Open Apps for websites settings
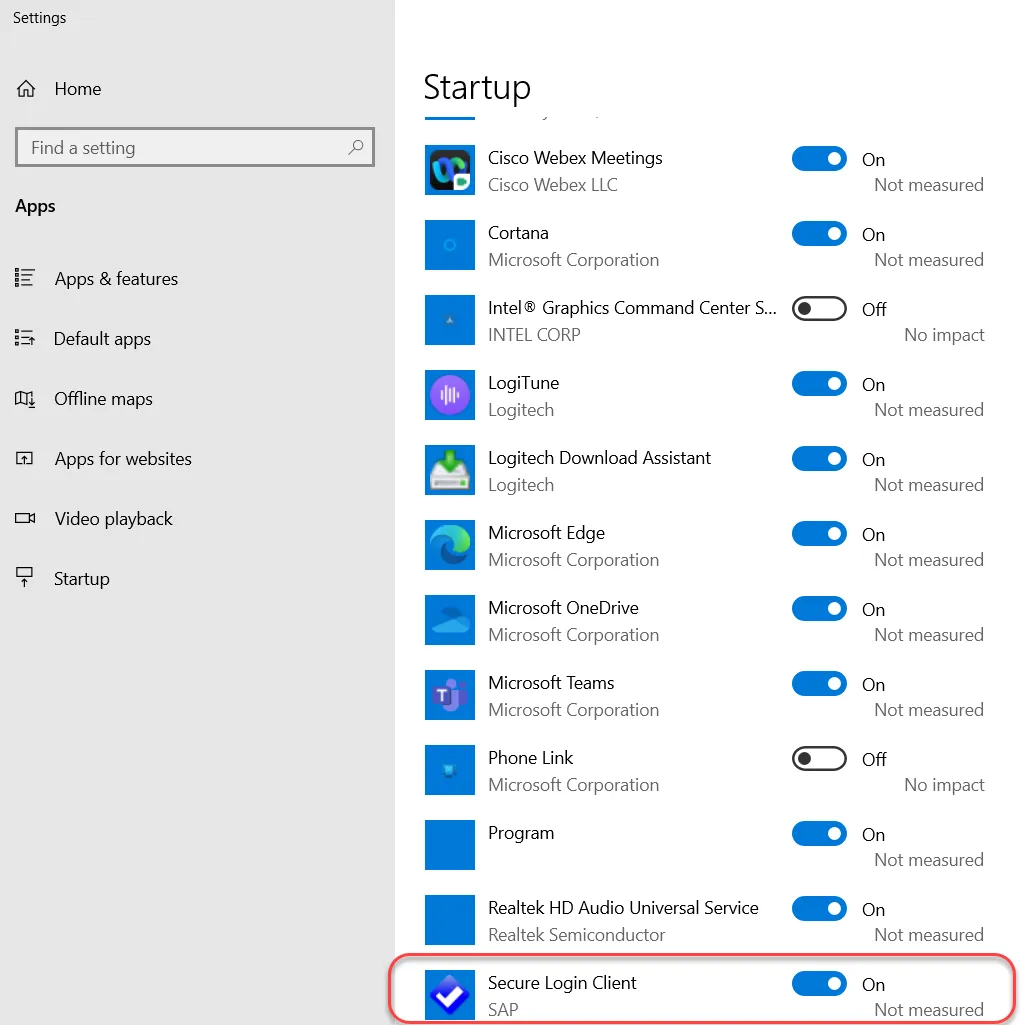The height and width of the screenshot is (1025, 1026). pyautogui.click(x=123, y=459)
